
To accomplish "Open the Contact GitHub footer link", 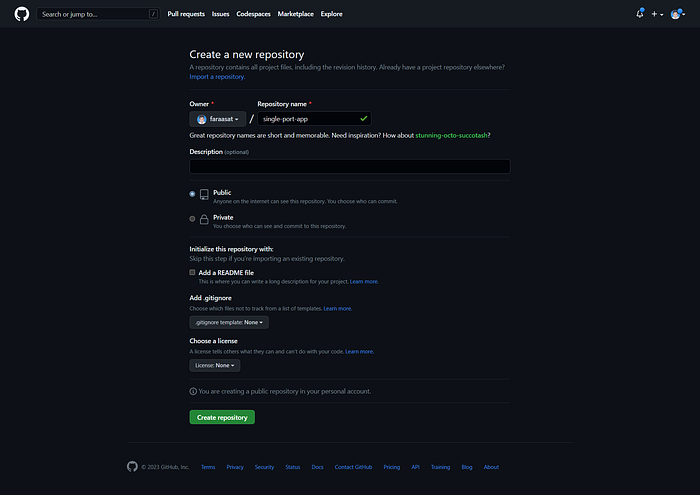I will click(354, 467).
